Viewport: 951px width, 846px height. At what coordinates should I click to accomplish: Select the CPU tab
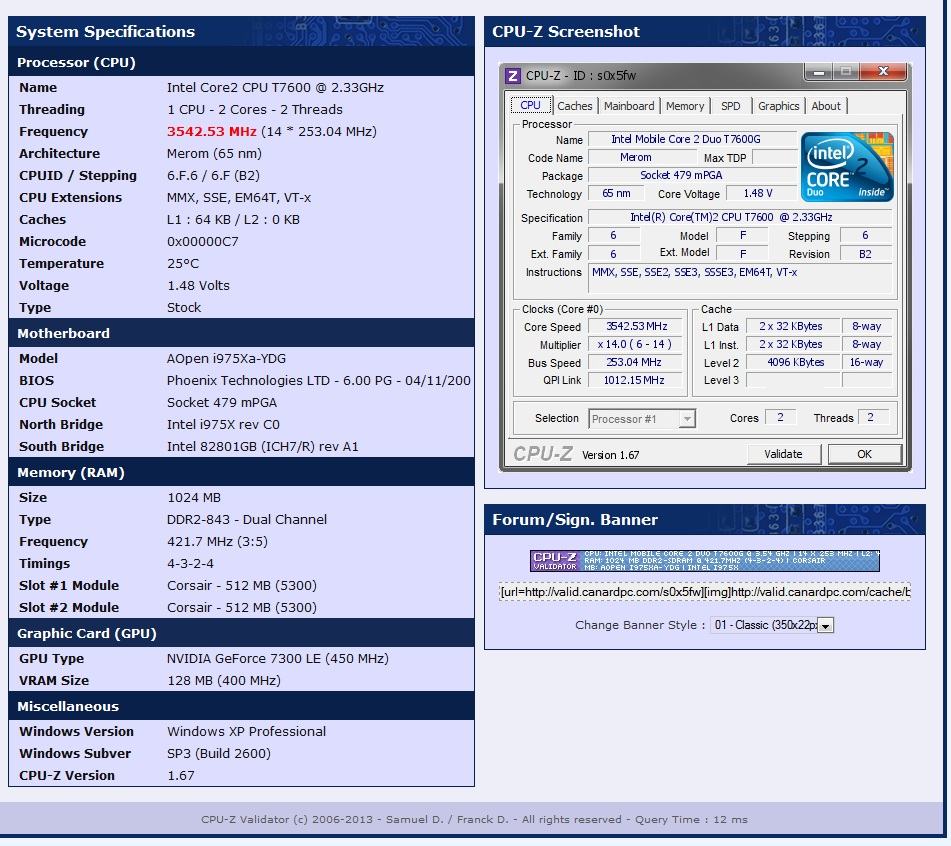click(530, 105)
